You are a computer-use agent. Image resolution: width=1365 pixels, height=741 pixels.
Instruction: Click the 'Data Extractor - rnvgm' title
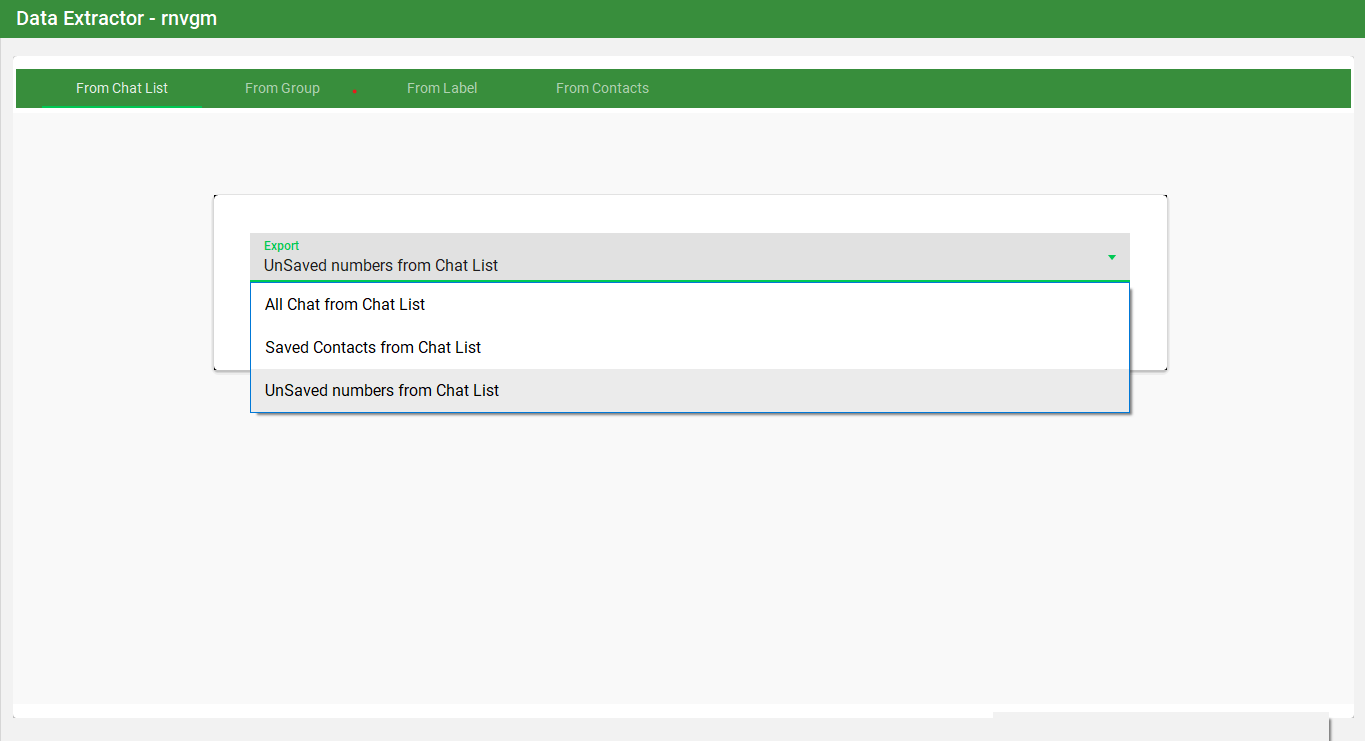pos(116,18)
